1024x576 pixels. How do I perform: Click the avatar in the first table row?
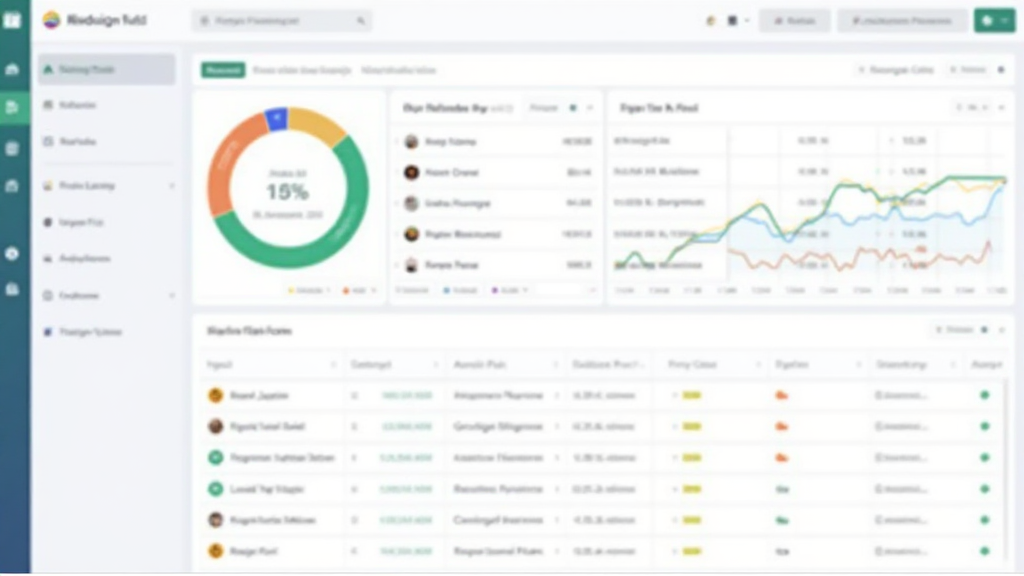[x=215, y=395]
